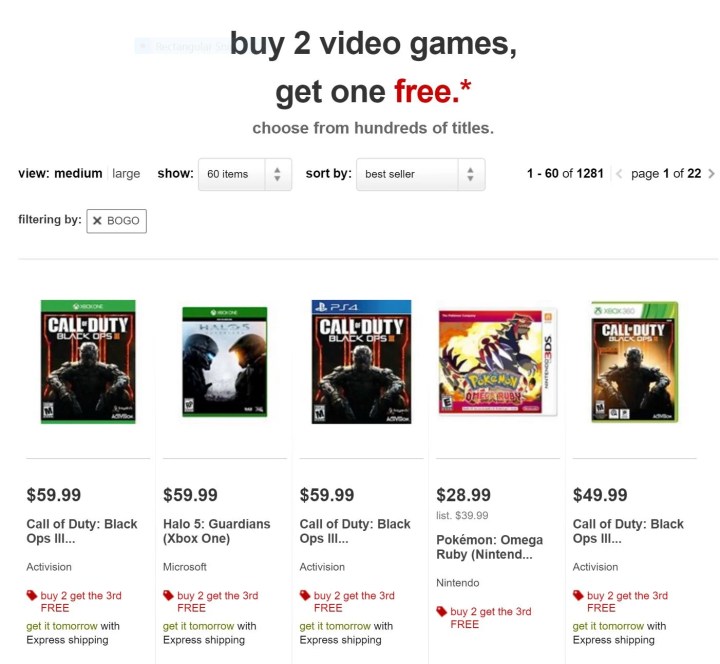
Task: Open the sort by best seller dropdown
Action: tap(421, 174)
